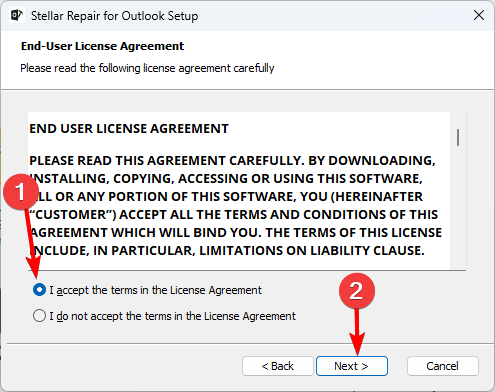
Task: Select 'I do not accept the terms' option
Action: 39,315
